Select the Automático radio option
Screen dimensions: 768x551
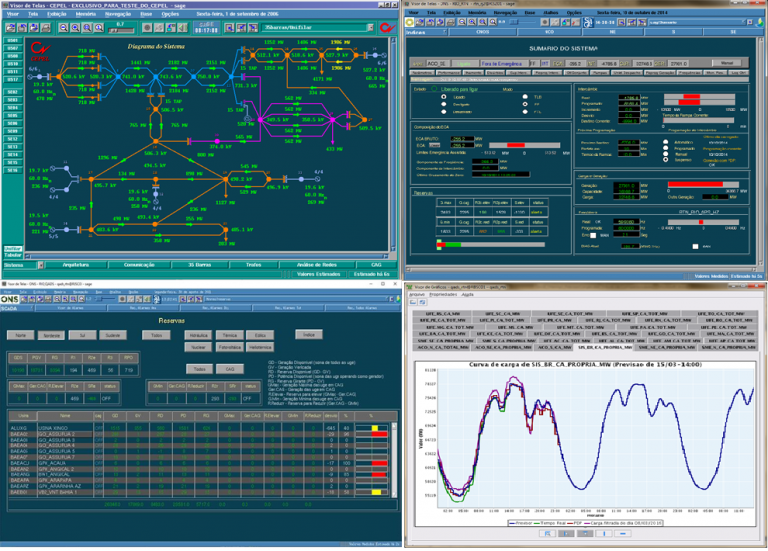pyautogui.click(x=666, y=143)
